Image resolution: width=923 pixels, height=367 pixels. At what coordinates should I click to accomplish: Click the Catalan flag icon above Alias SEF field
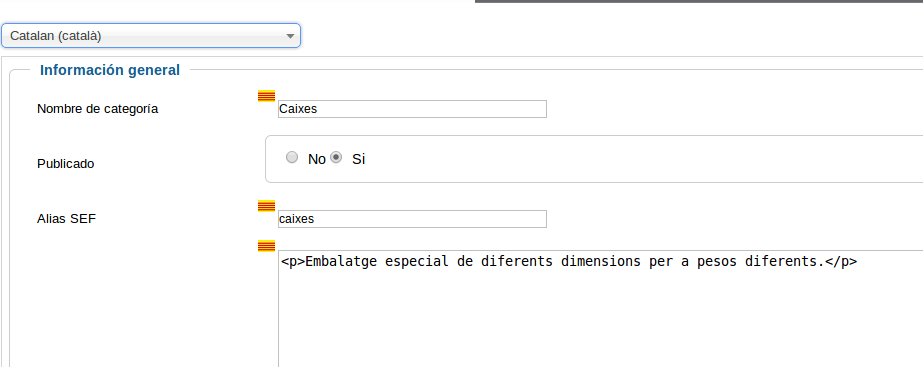point(267,206)
